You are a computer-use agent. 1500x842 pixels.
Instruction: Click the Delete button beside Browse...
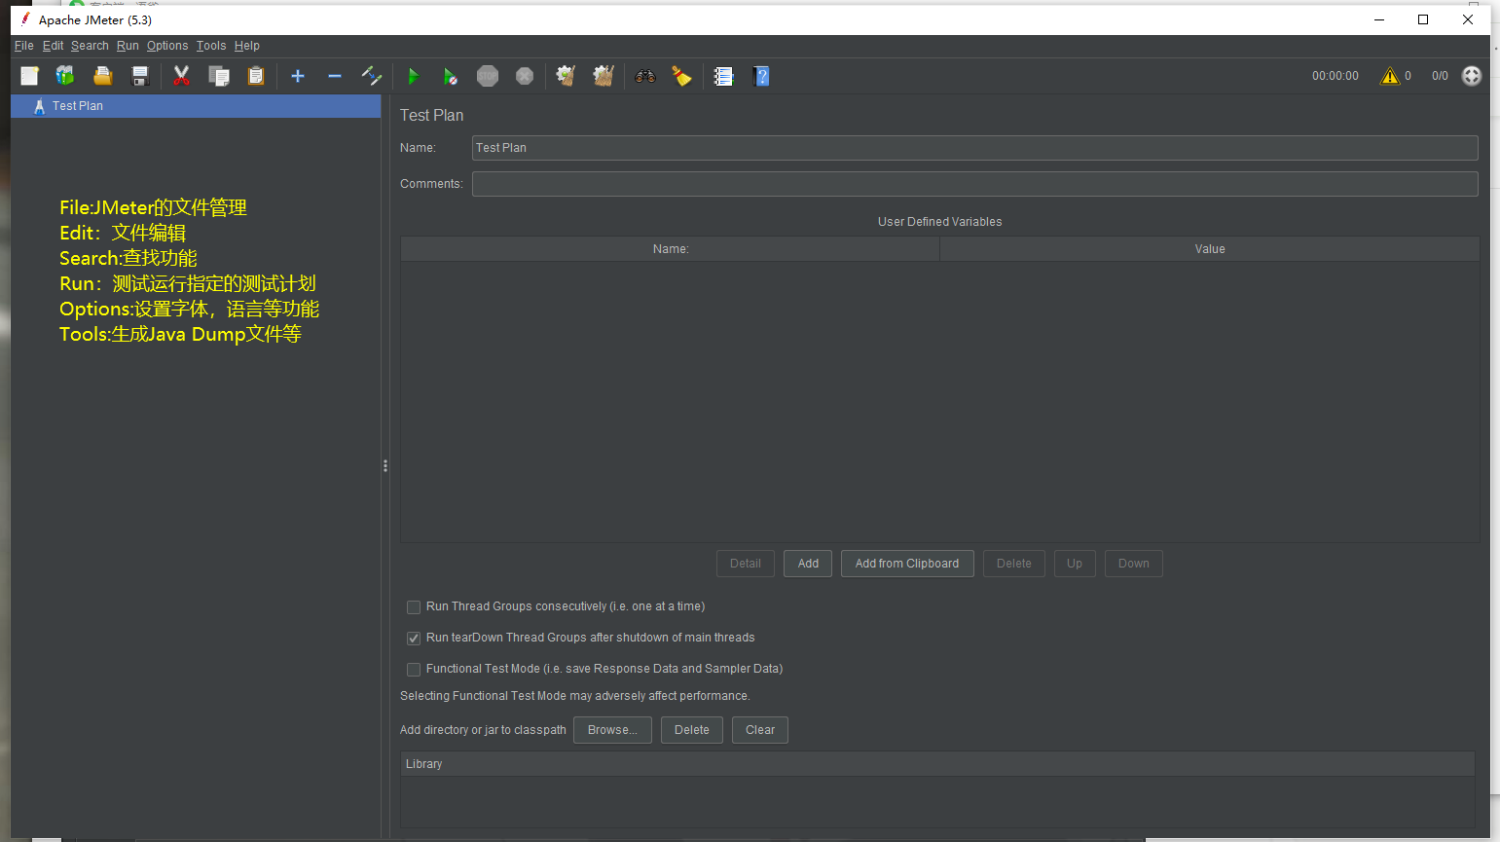click(x=692, y=730)
